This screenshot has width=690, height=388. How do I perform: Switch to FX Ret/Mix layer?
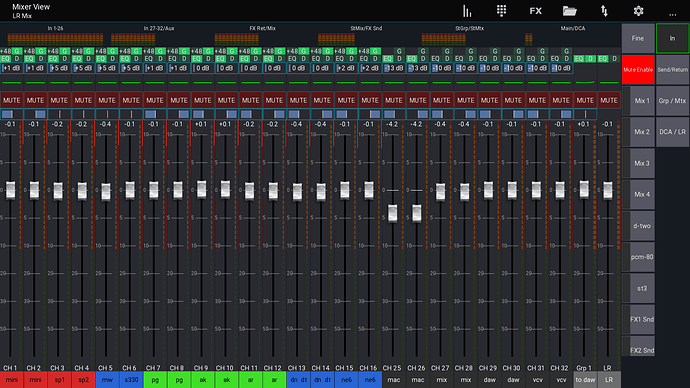tap(262, 36)
